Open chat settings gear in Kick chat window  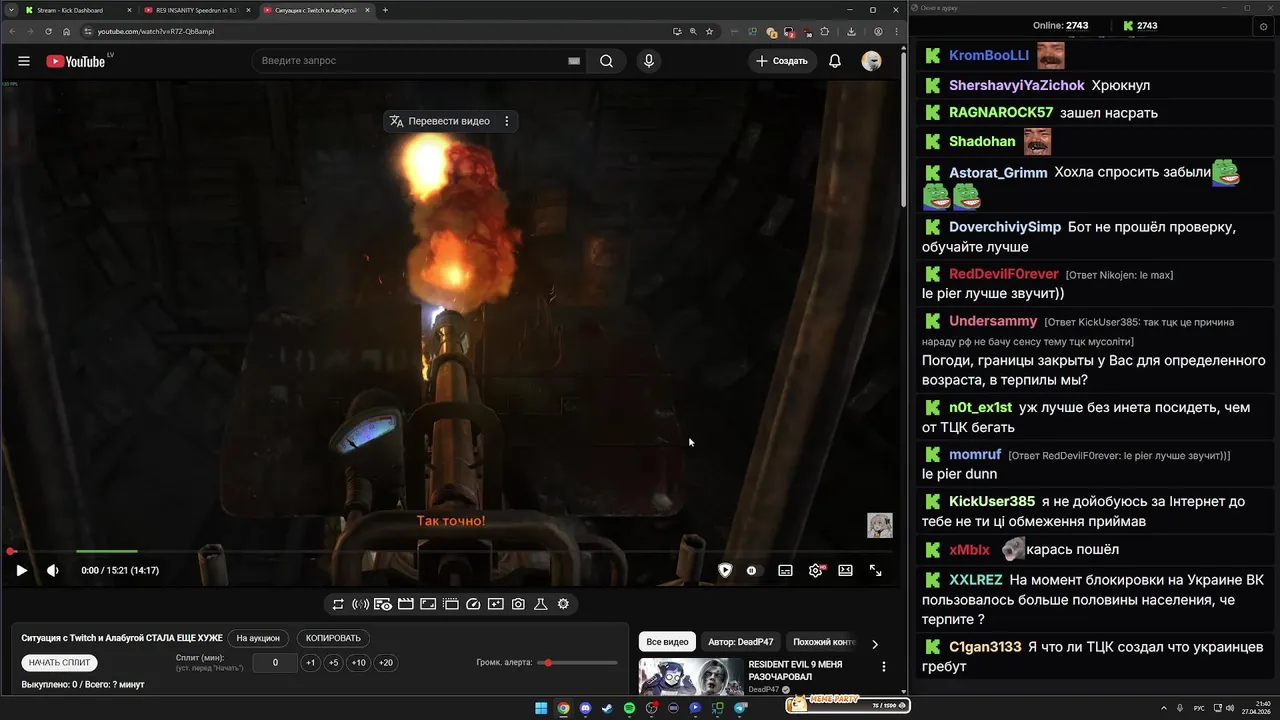pyautogui.click(x=1263, y=27)
